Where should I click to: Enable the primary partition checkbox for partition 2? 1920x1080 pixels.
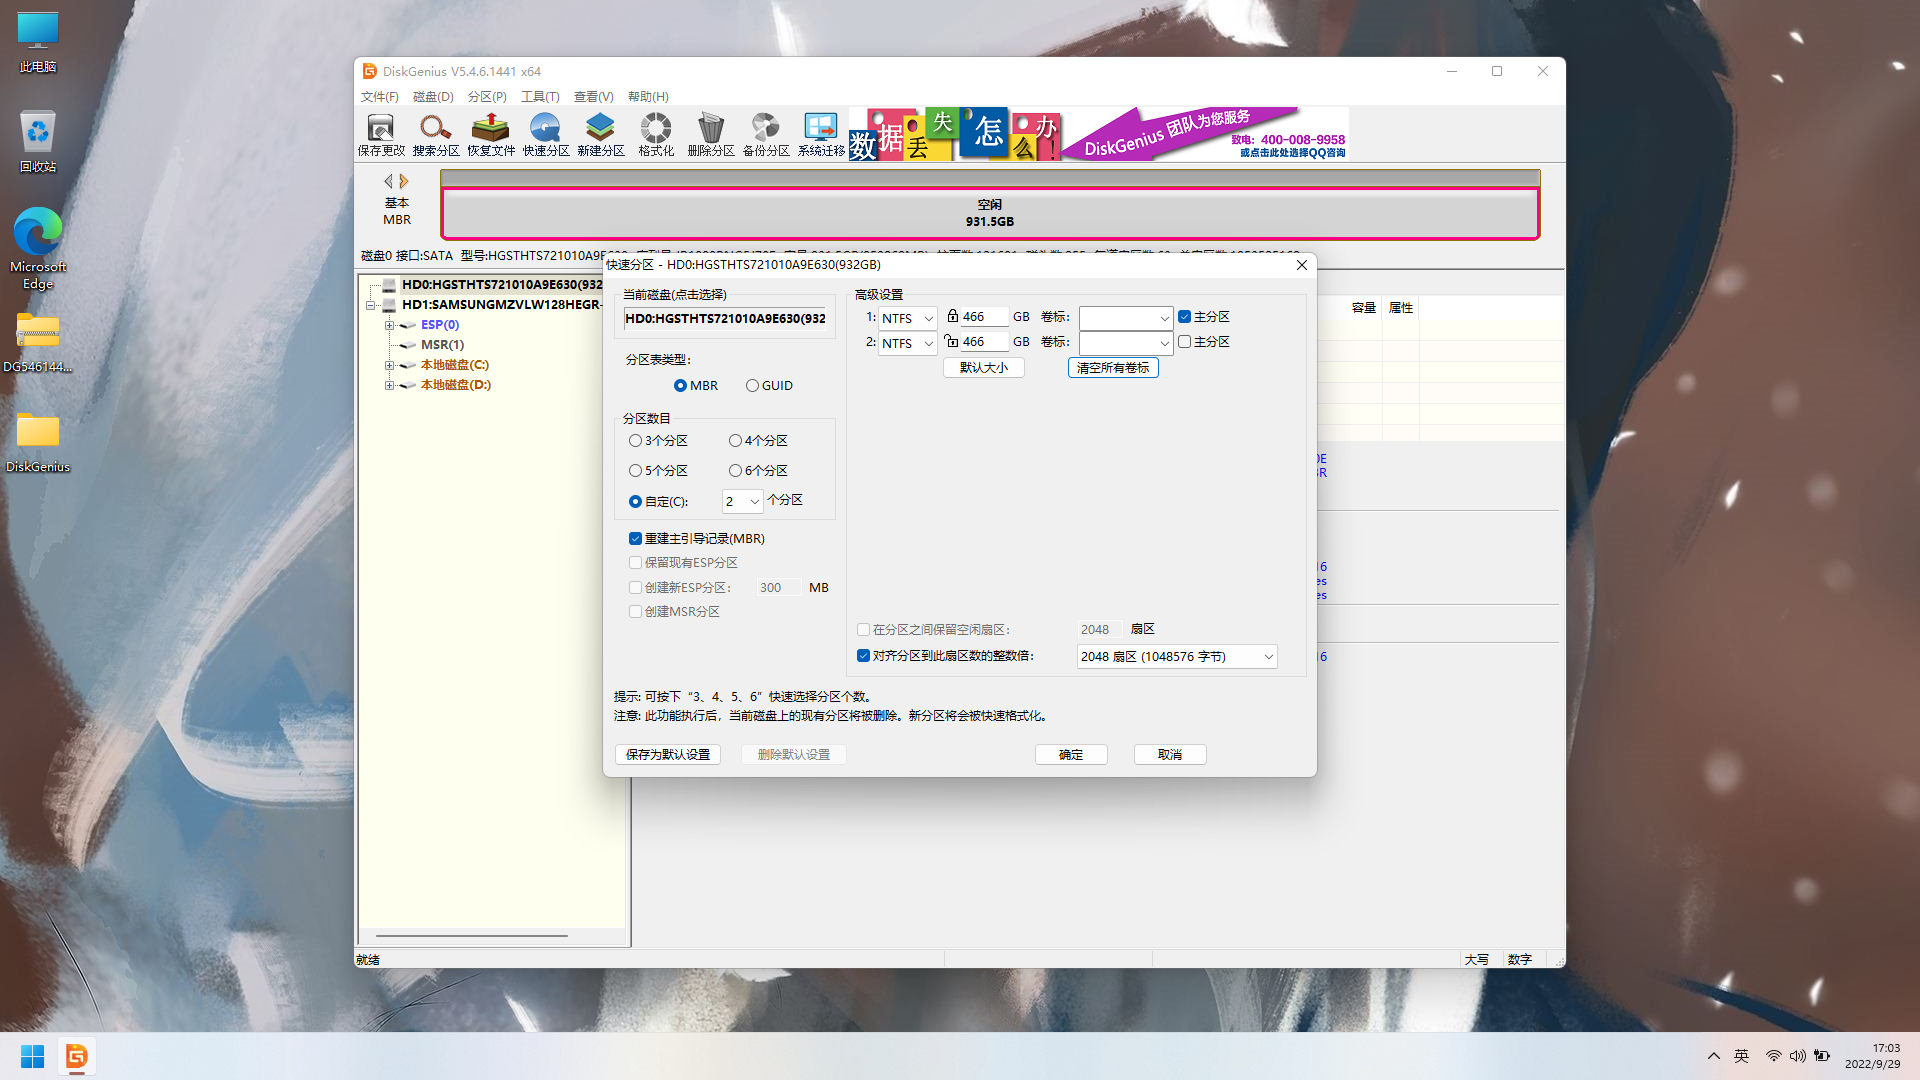click(1184, 342)
